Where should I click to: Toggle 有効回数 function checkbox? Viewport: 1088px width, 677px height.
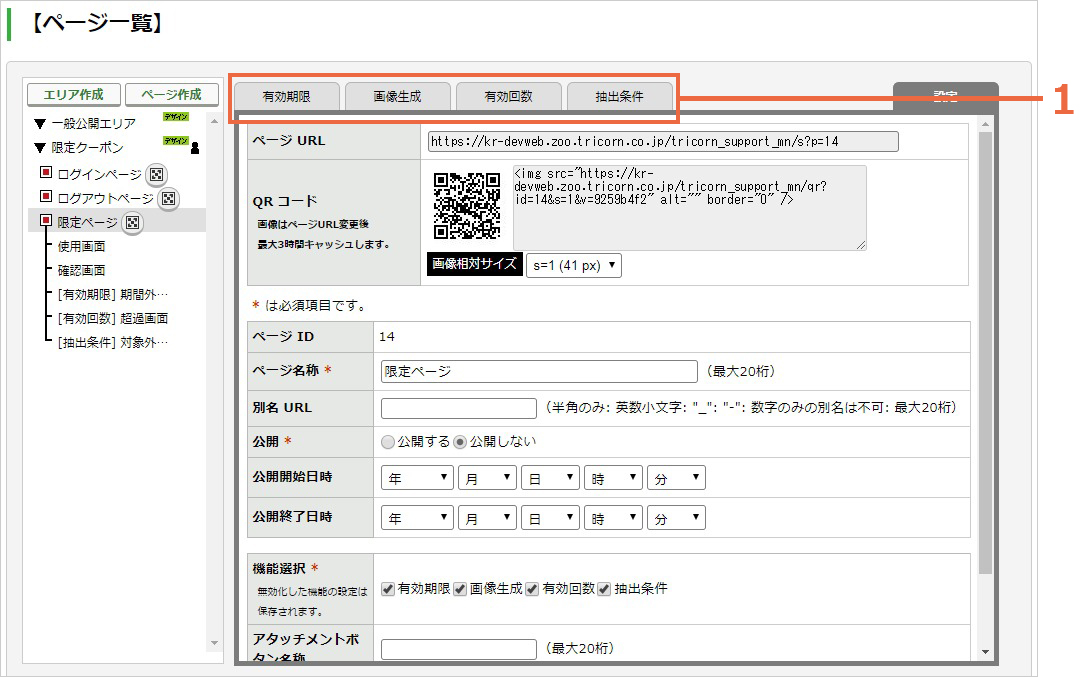click(x=532, y=589)
